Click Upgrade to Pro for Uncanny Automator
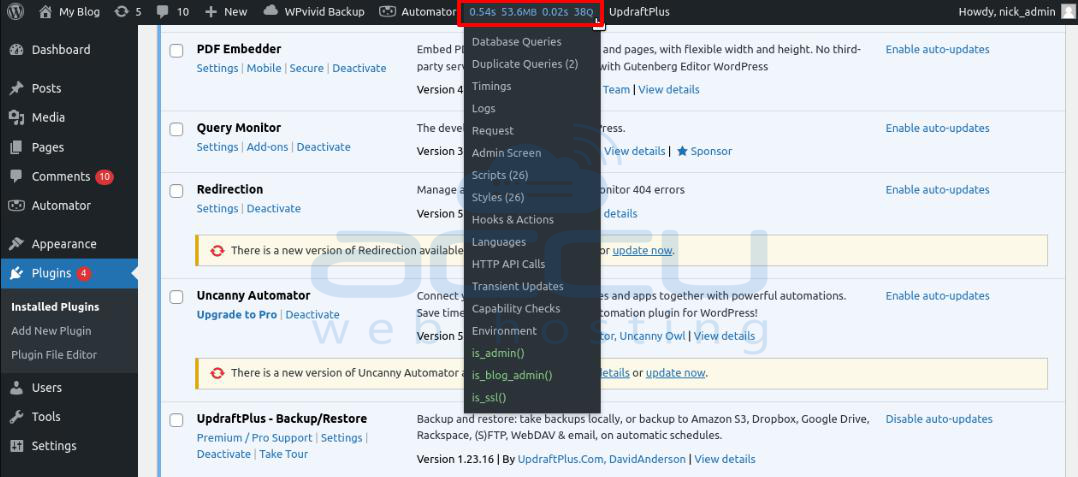The width and height of the screenshot is (1078, 477). 236,315
